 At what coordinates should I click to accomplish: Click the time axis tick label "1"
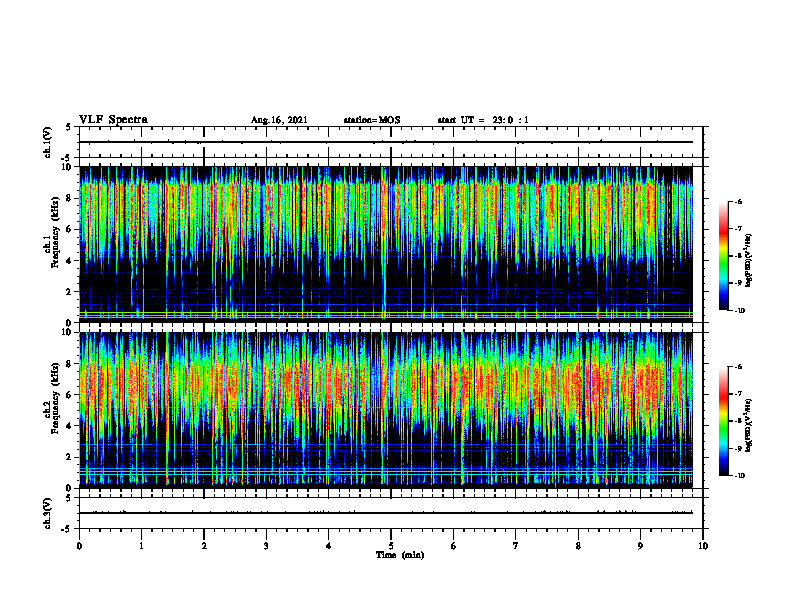tap(141, 546)
